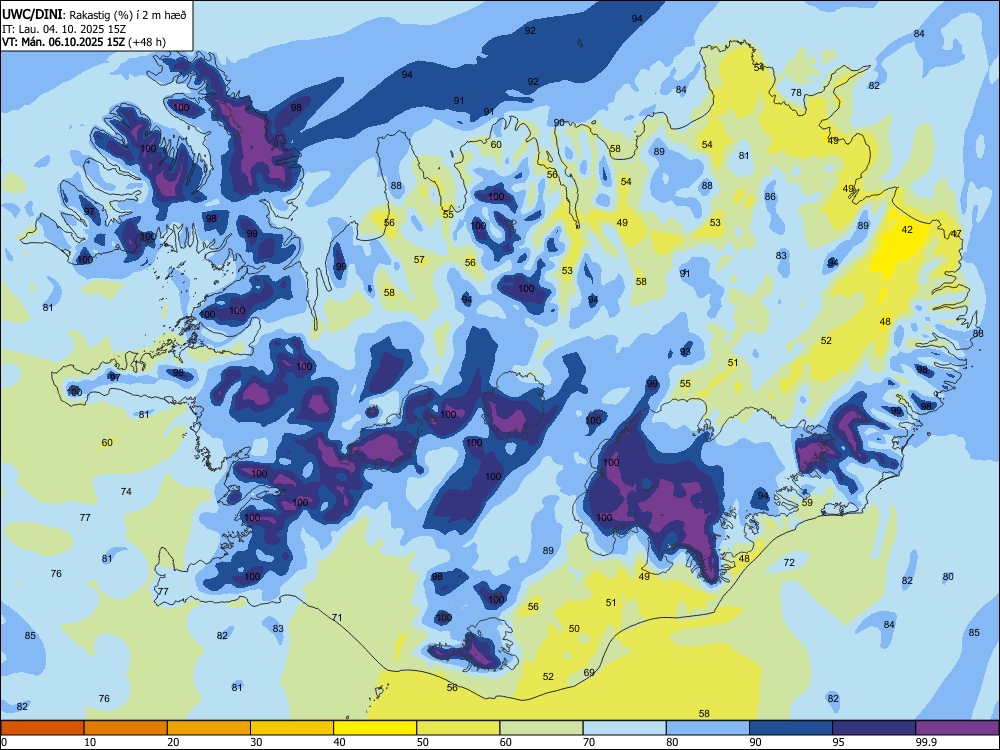Click the light green 60–70 legend swatch

pos(541,728)
